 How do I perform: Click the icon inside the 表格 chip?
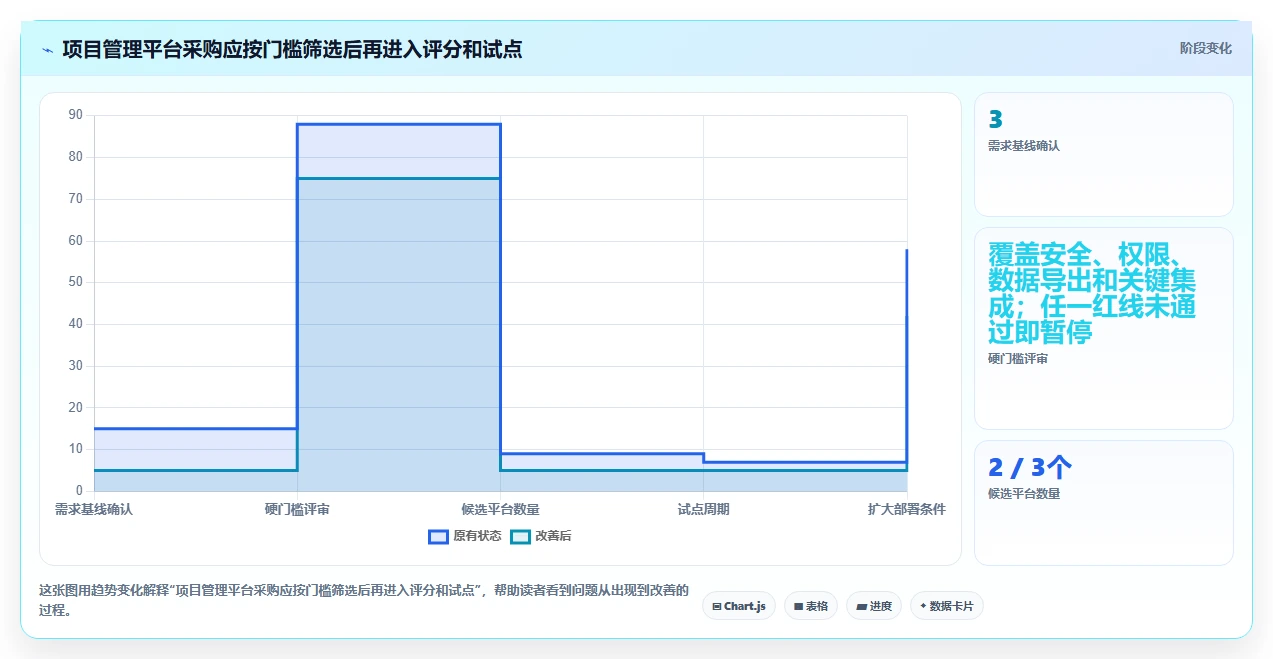798,606
